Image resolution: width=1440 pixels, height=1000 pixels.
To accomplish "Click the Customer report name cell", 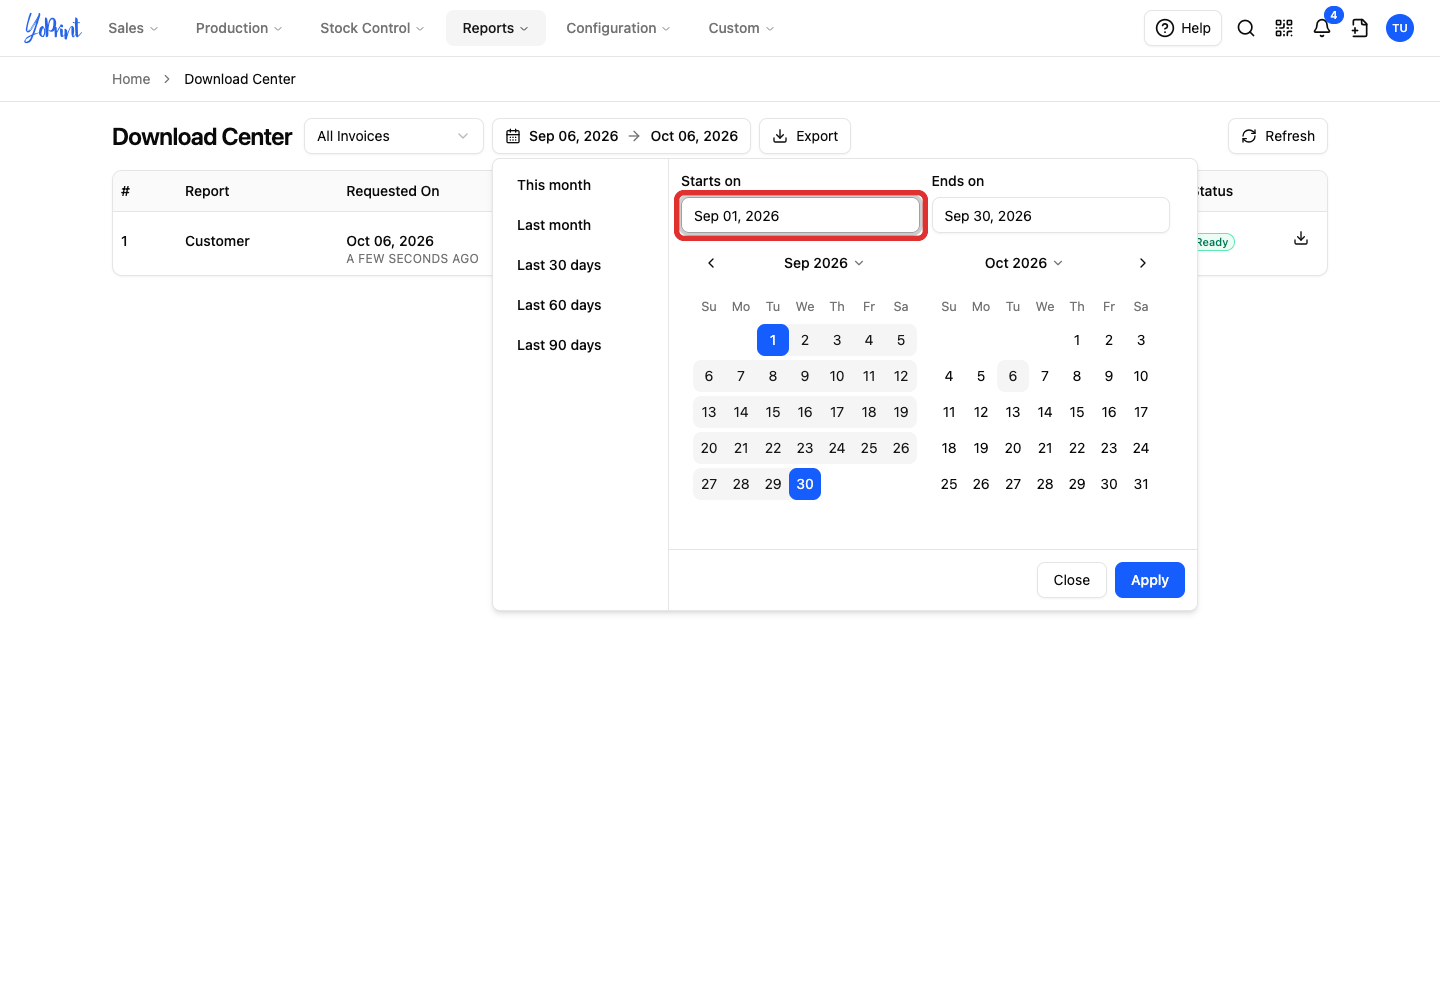I will tap(217, 241).
